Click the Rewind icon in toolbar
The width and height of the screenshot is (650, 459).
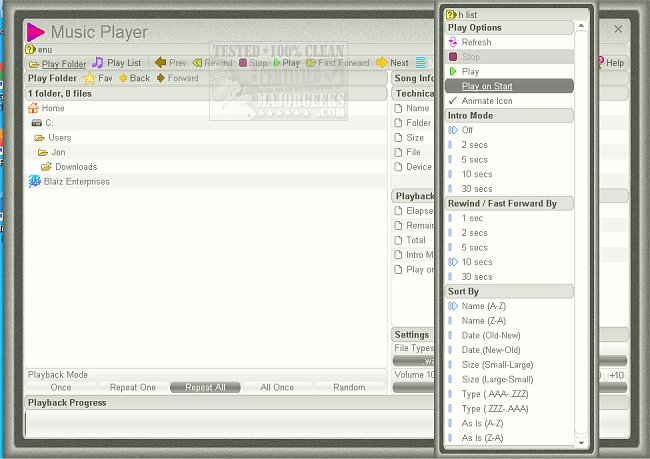(x=197, y=63)
